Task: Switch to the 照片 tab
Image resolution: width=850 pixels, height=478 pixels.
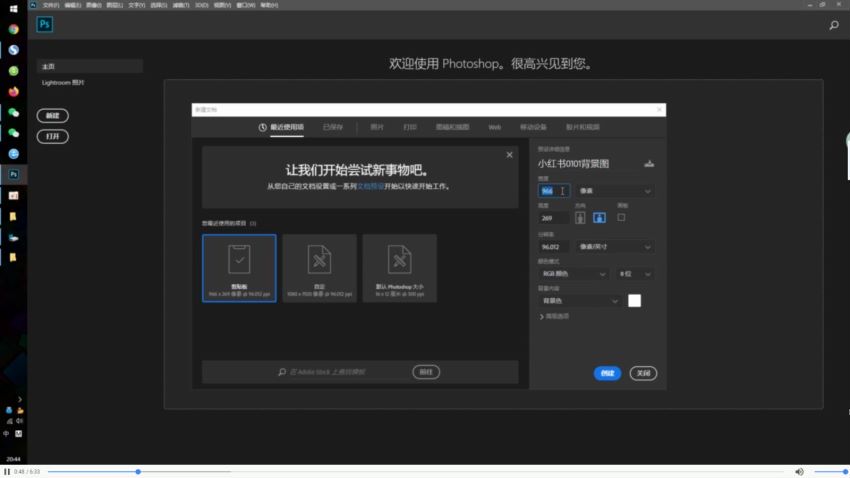Action: pyautogui.click(x=377, y=127)
